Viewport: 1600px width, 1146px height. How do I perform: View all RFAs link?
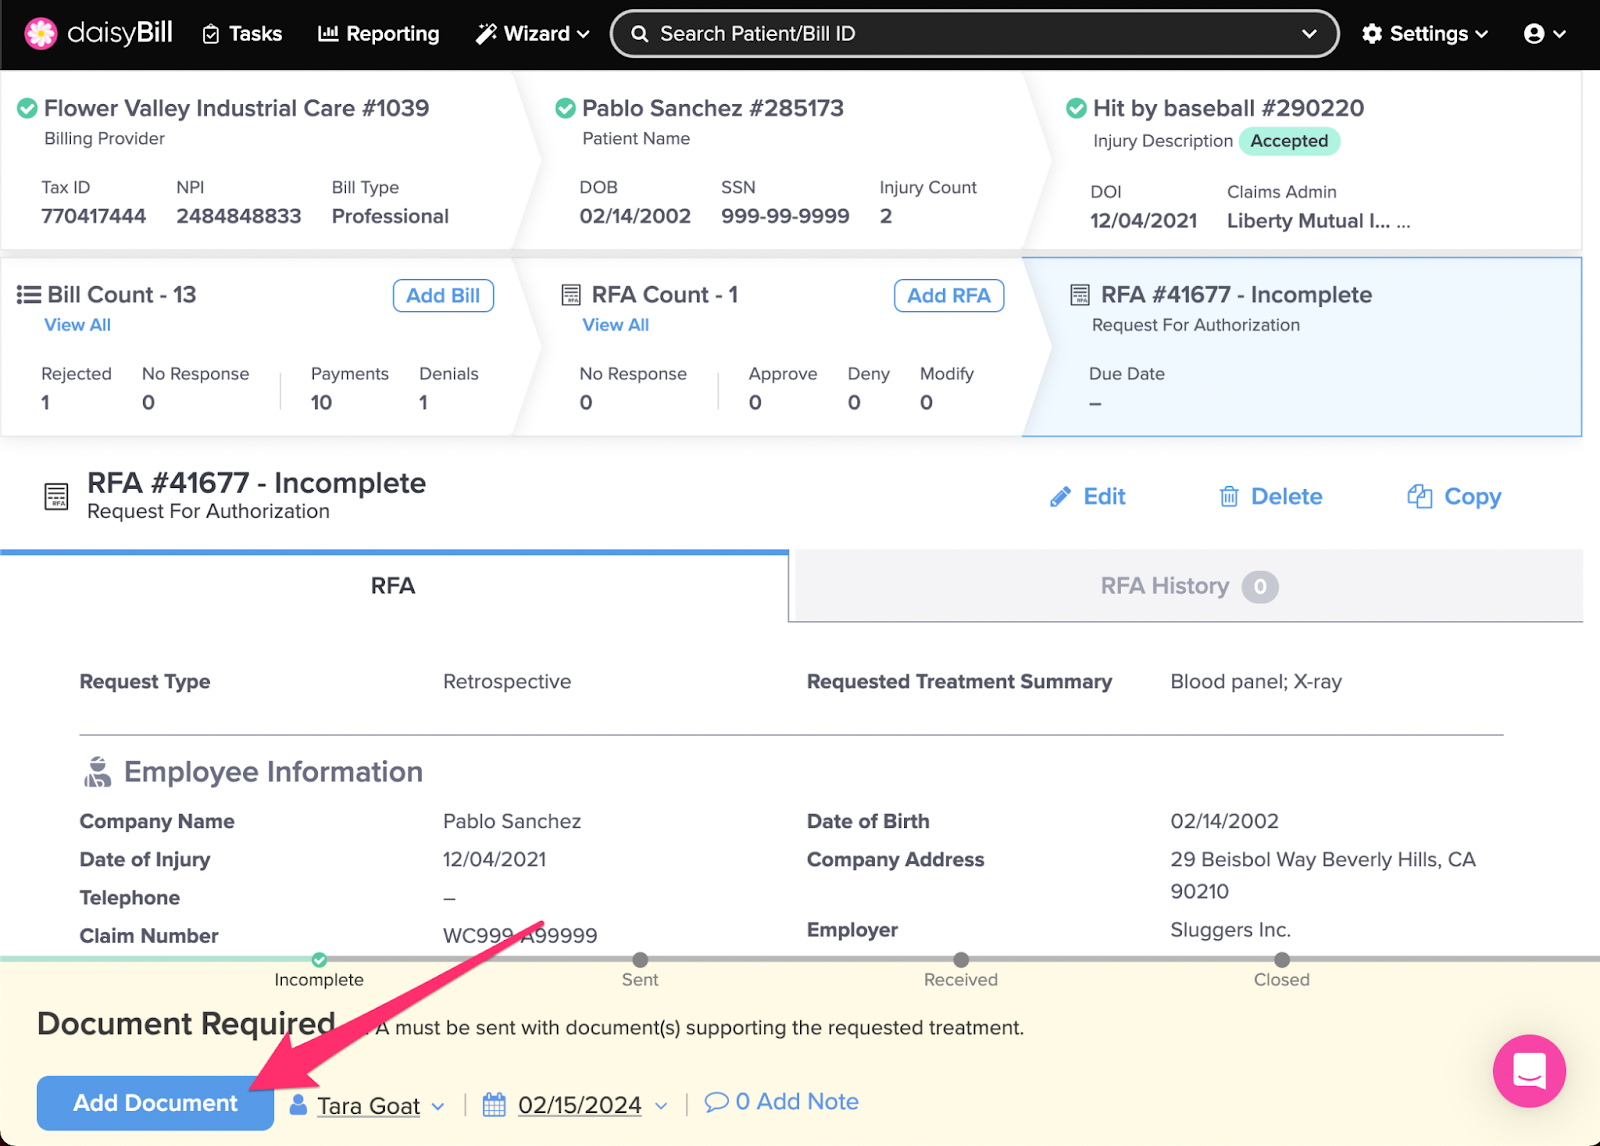(x=616, y=325)
